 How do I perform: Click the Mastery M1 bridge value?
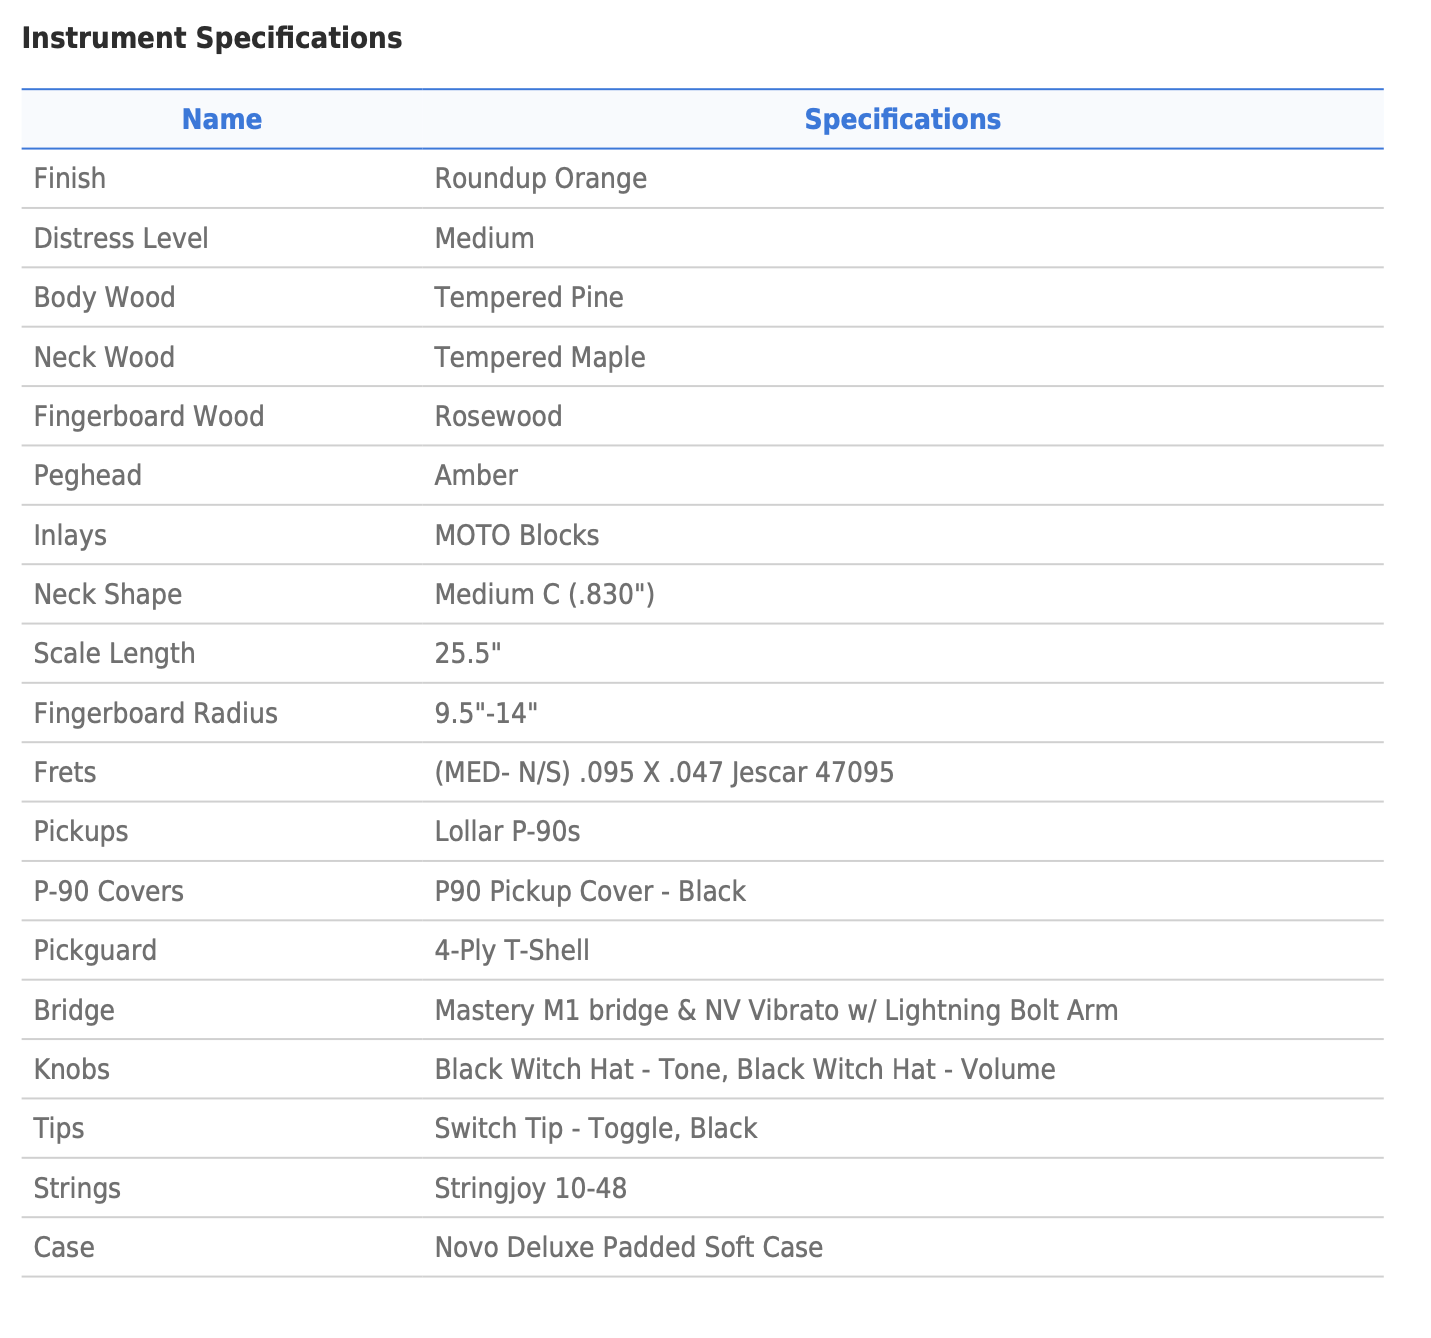pos(777,1010)
